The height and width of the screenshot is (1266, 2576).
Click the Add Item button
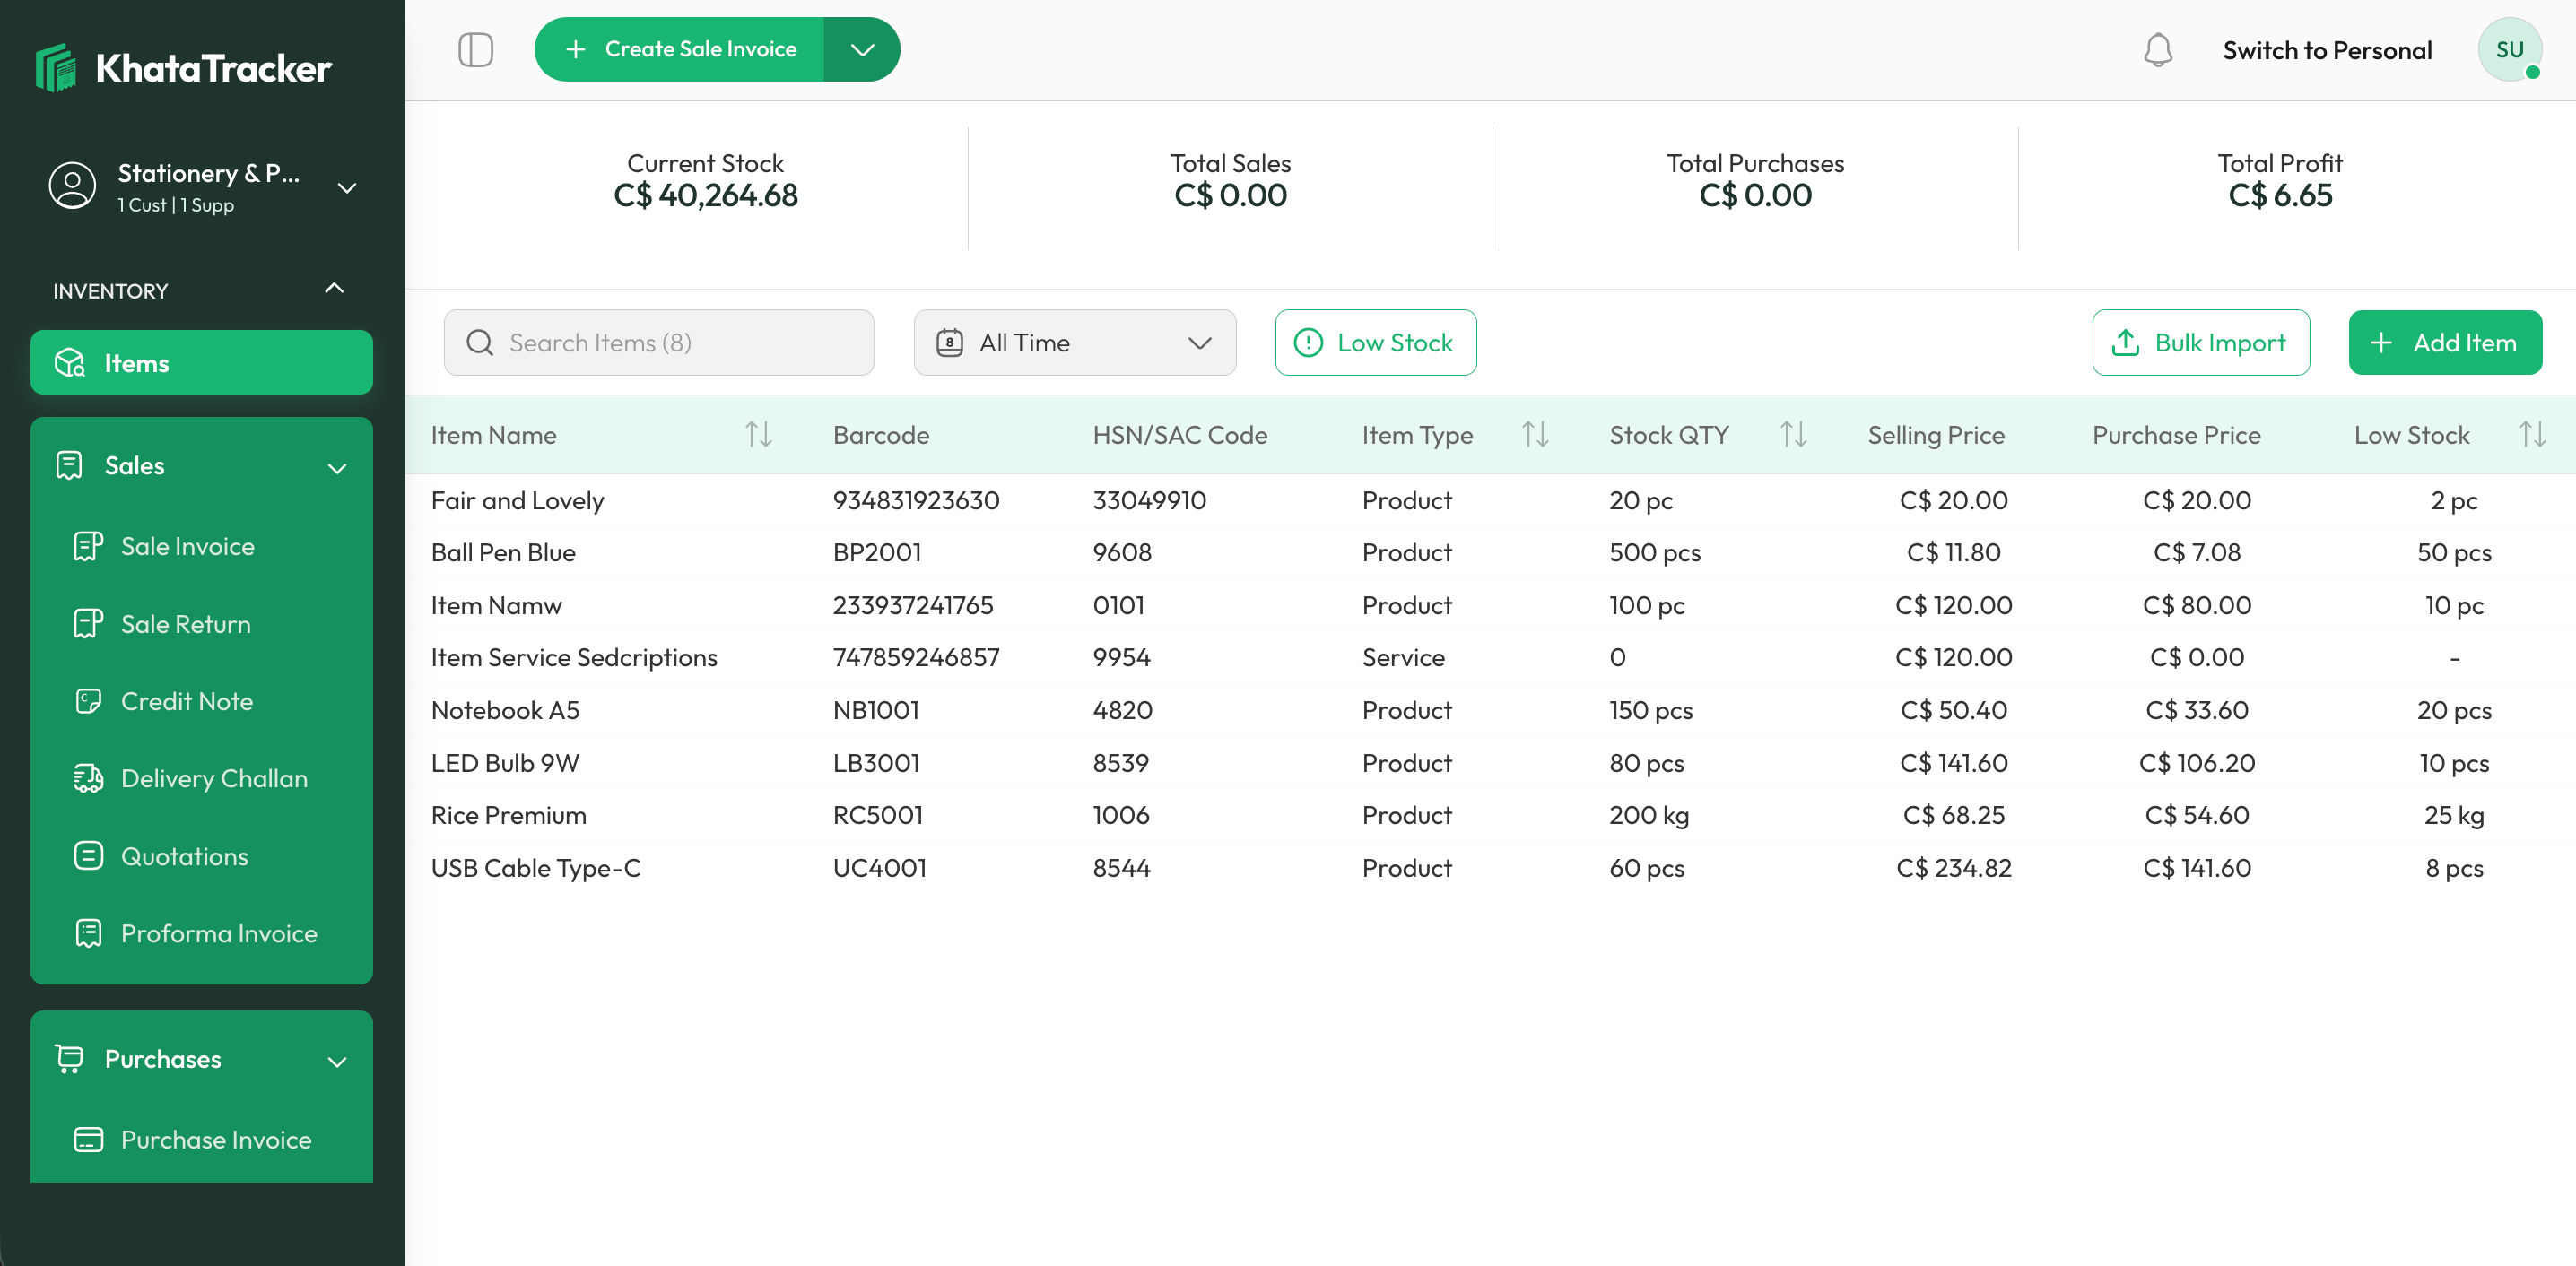coord(2445,343)
